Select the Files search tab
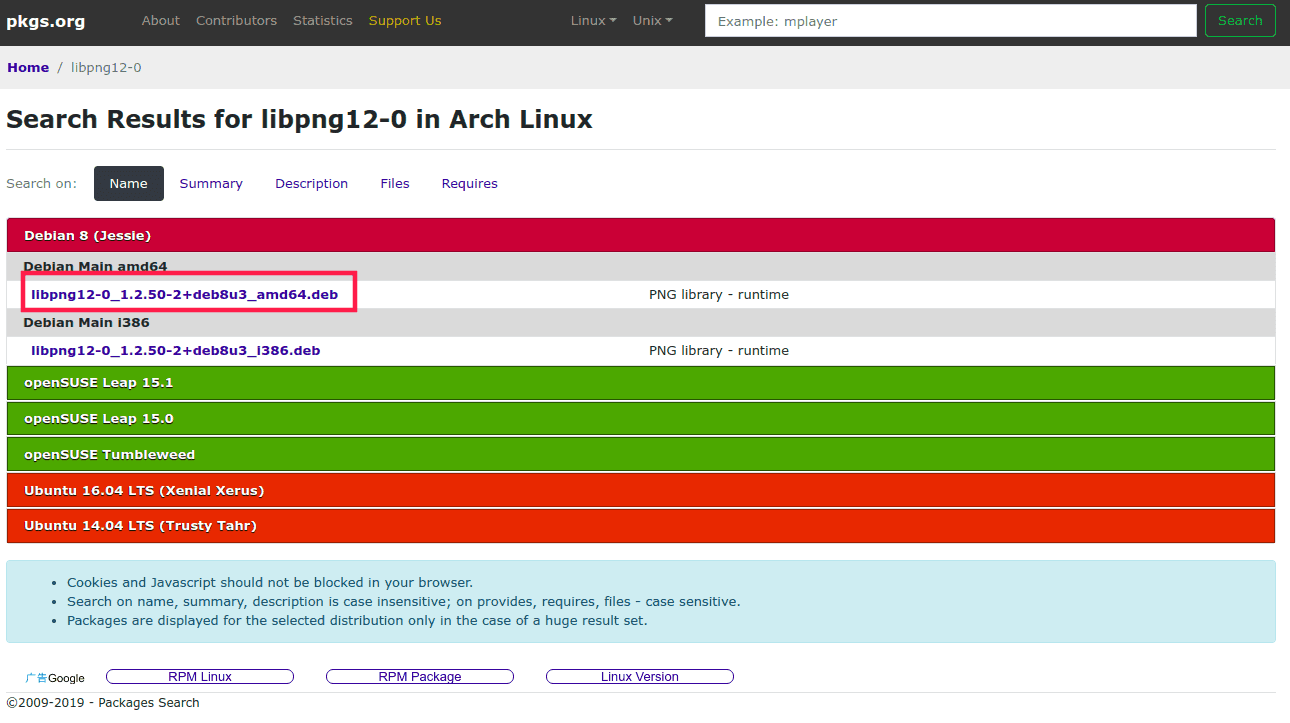Screen dimensions: 1290x723 click(395, 183)
